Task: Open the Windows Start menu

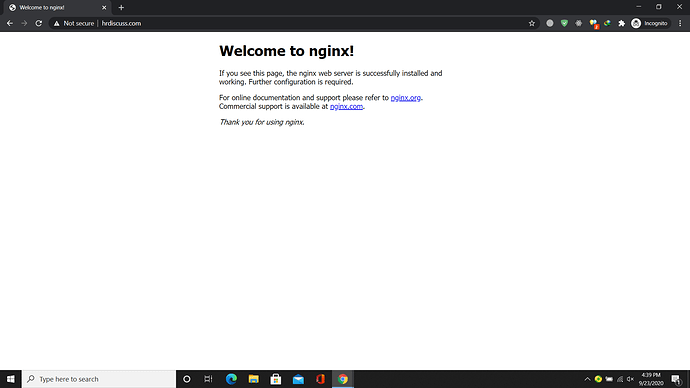Action: [x=11, y=379]
